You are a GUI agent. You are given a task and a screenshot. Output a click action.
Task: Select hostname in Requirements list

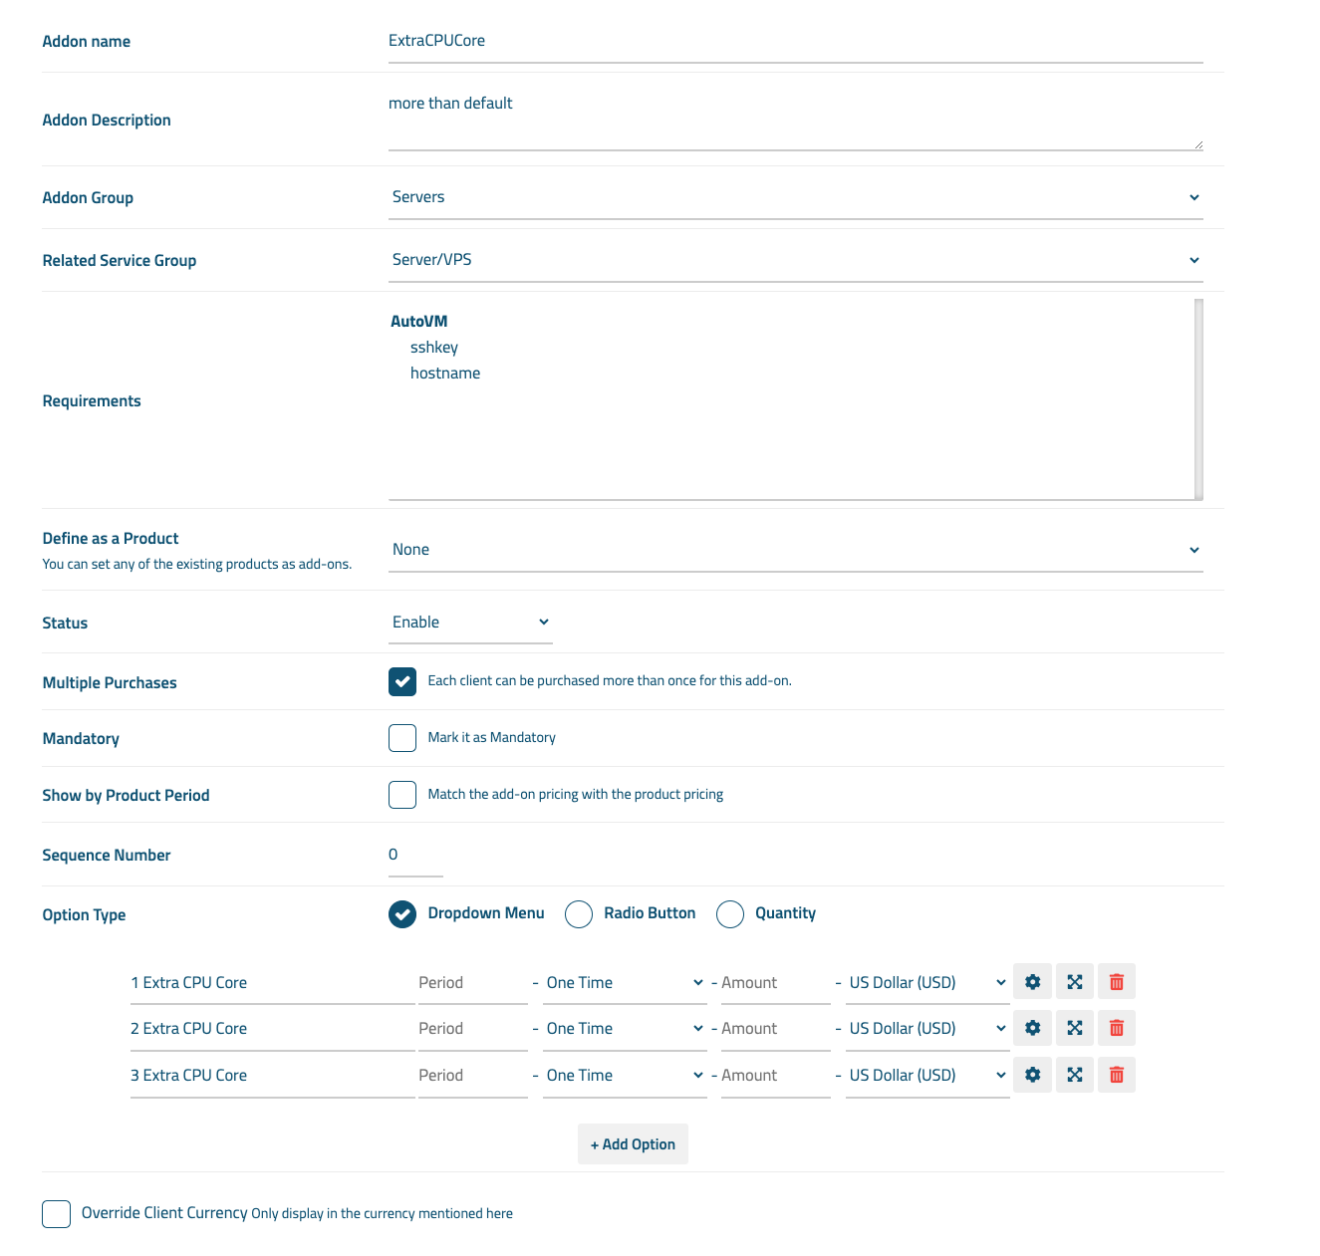(445, 373)
